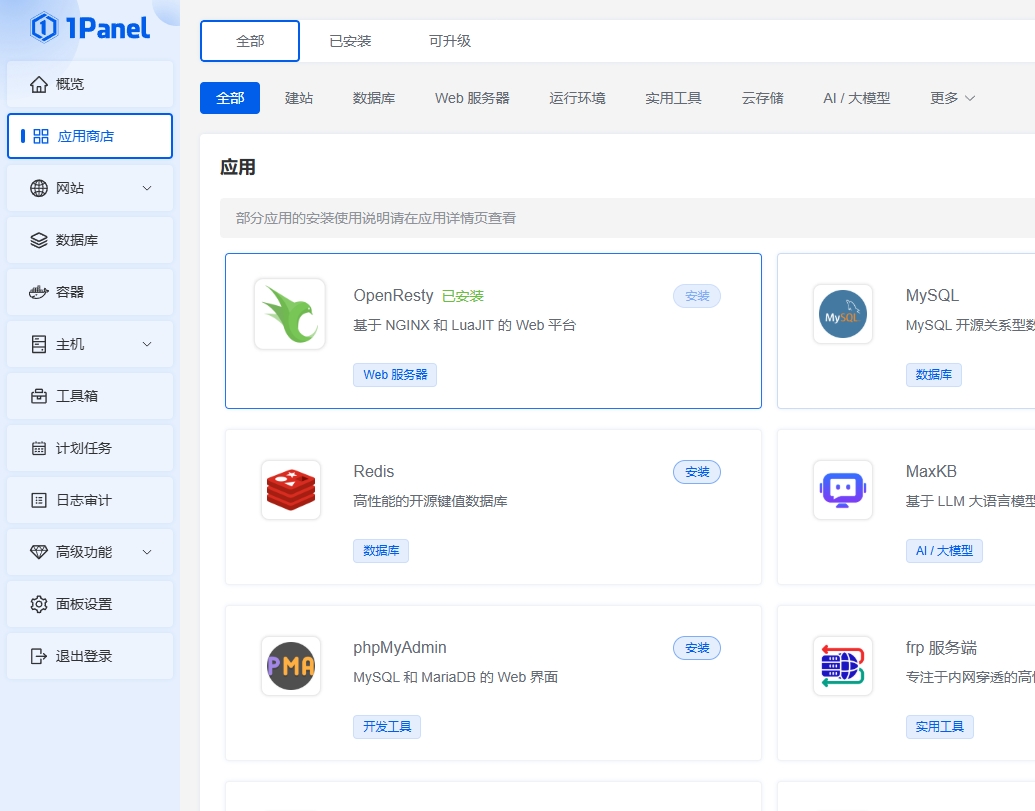Screen dimensions: 1035x811
Task: Open the 更多 category dropdown
Action: pos(951,98)
